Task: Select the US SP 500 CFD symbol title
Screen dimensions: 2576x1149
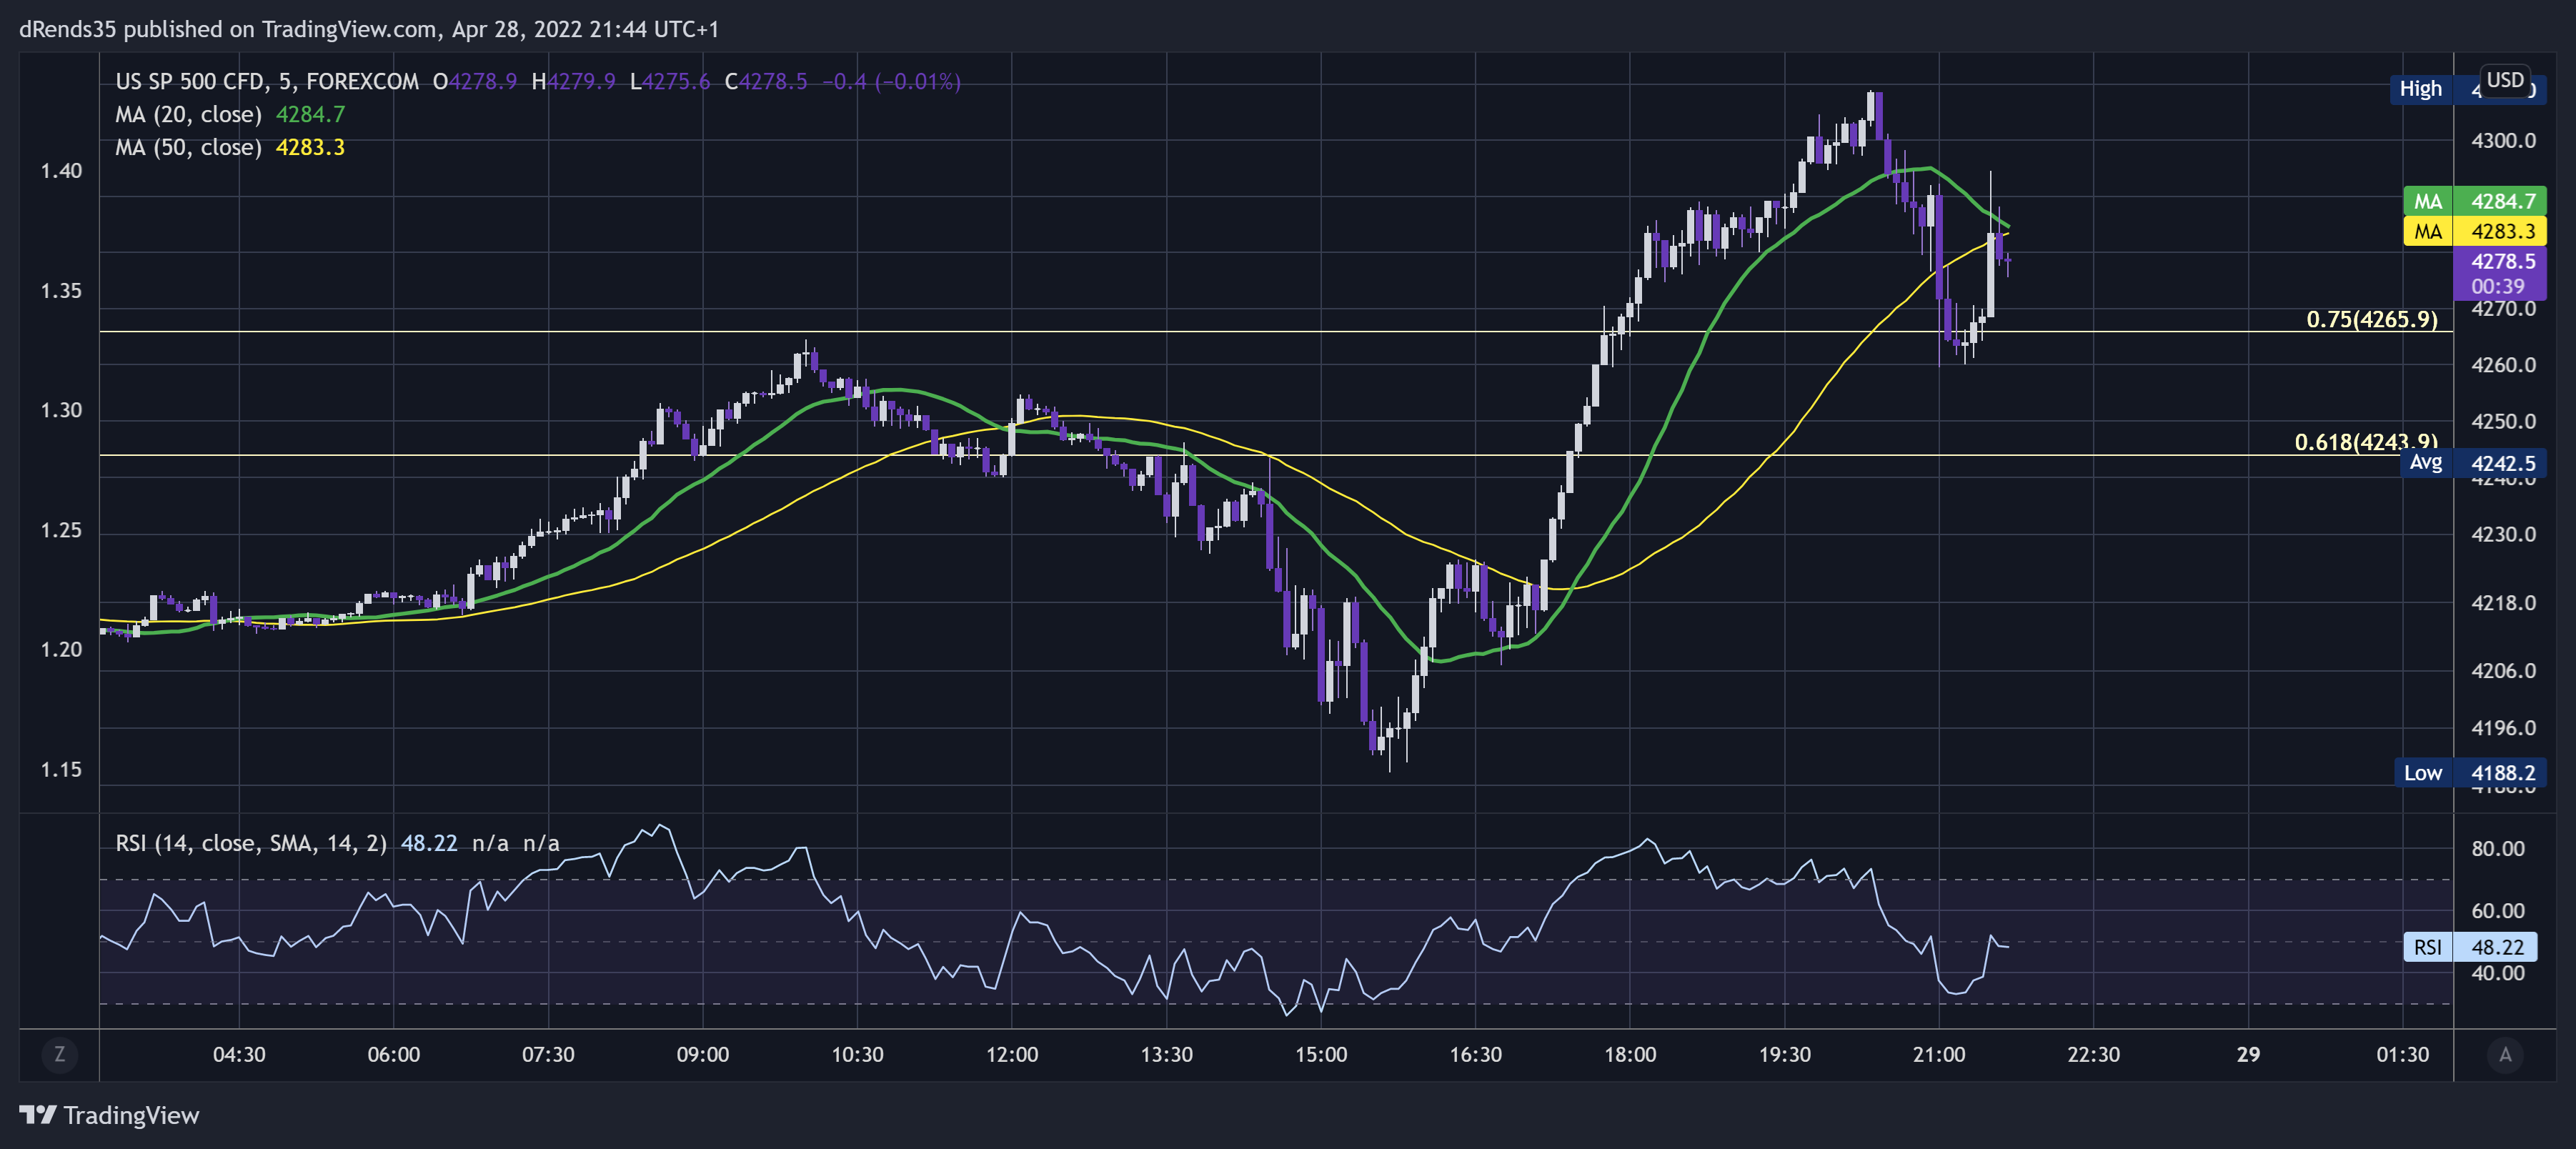Action: (267, 81)
